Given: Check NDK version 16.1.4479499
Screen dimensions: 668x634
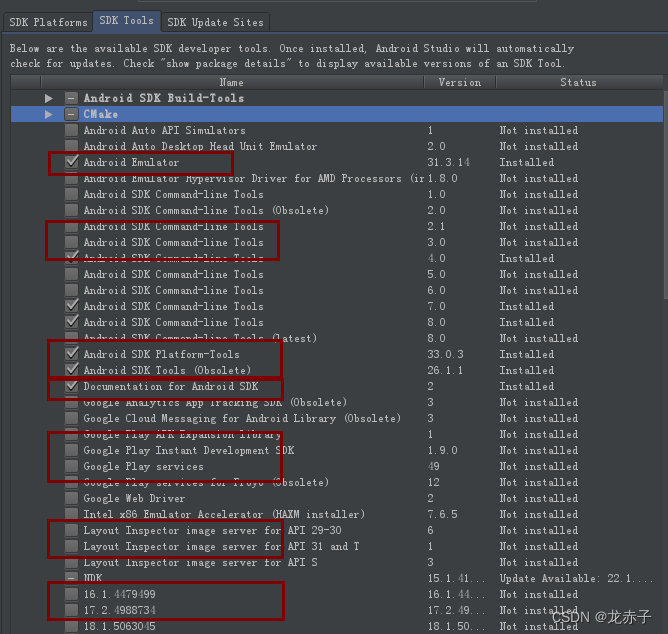Looking at the screenshot, I should coord(72,594).
